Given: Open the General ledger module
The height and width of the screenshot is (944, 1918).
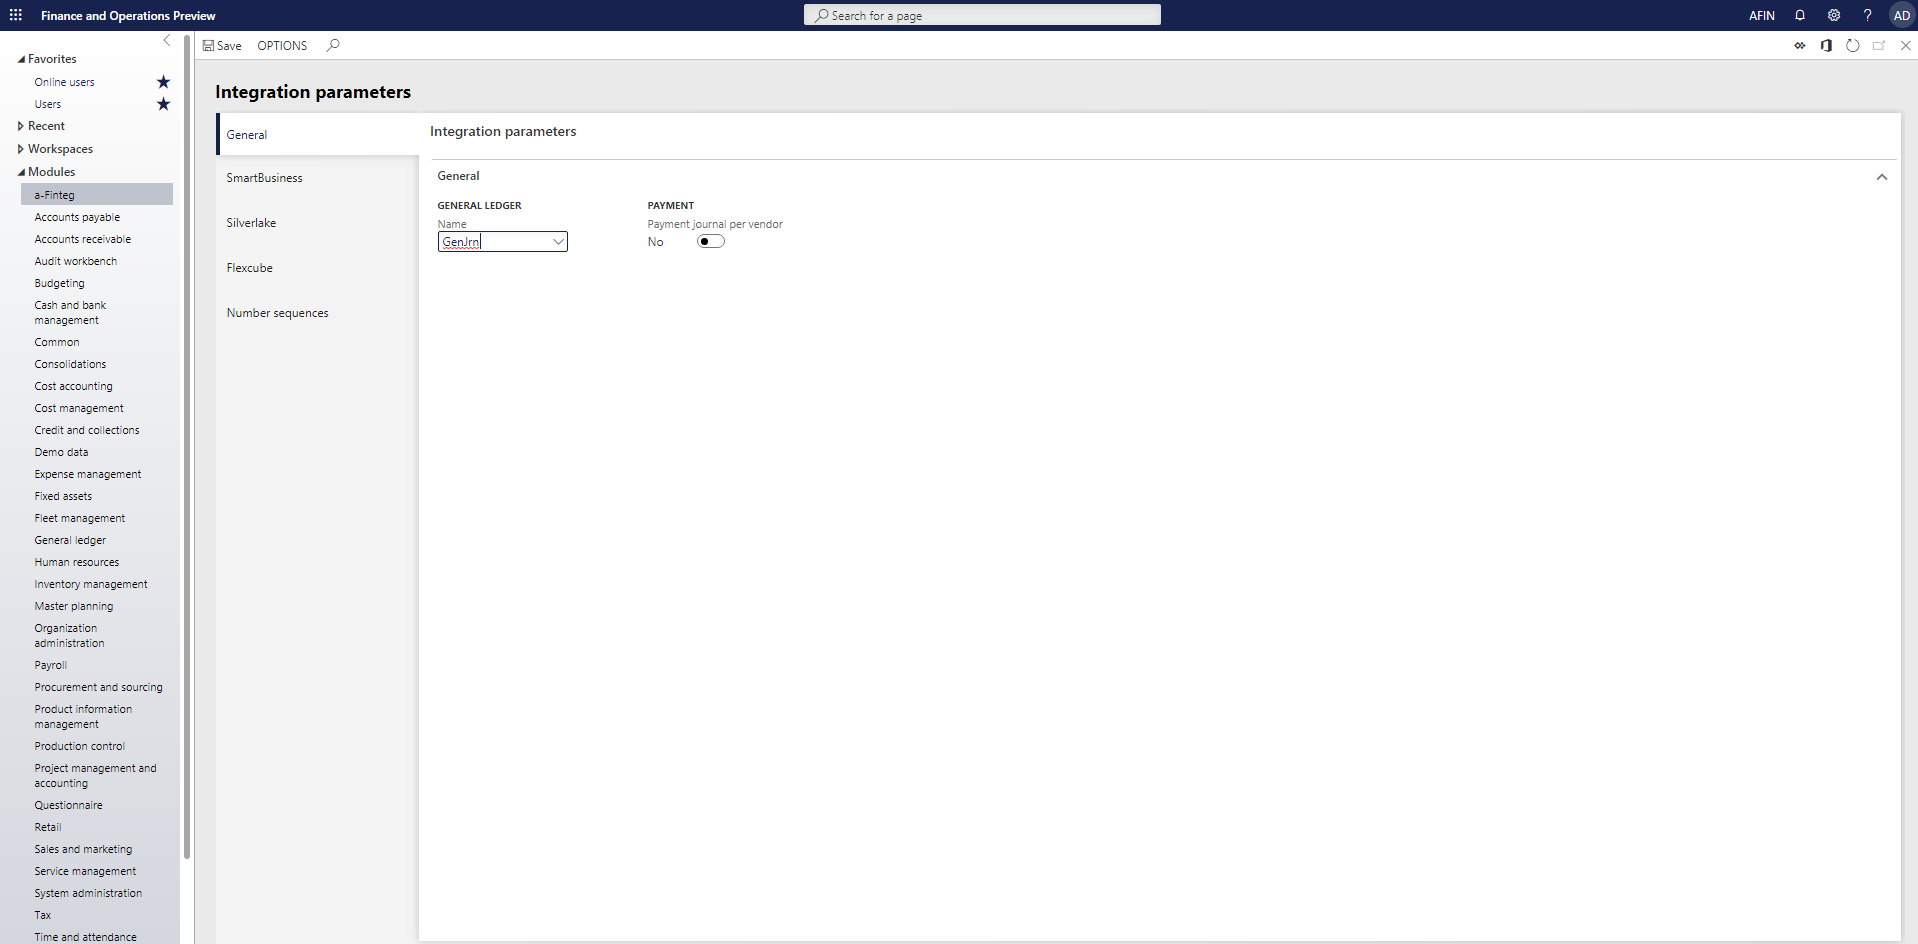Looking at the screenshot, I should pyautogui.click(x=70, y=540).
